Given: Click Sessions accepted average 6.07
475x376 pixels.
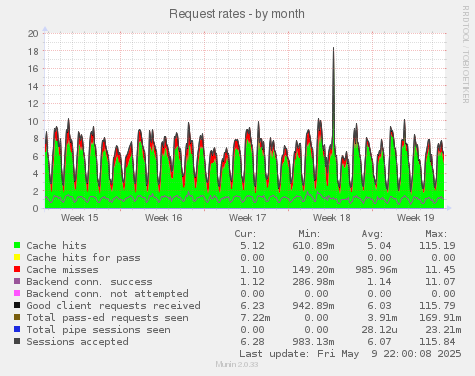Looking at the screenshot, I should coord(379,342).
